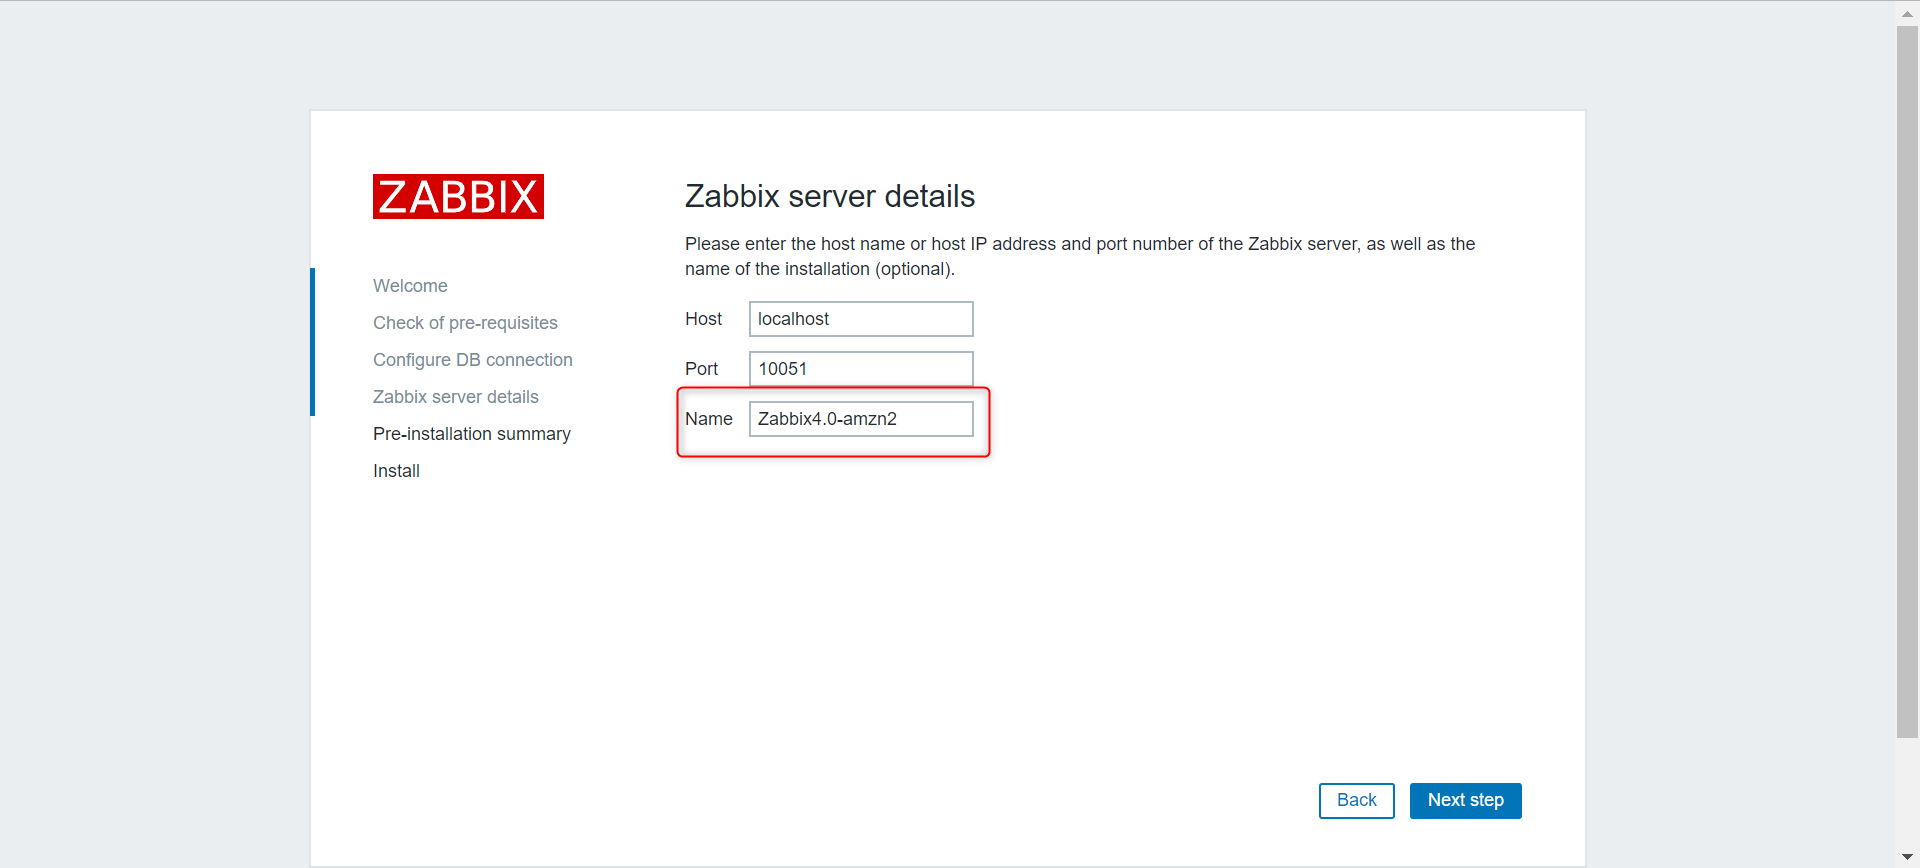Viewport: 1920px width, 868px height.
Task: Click the scrollbar down arrow
Action: pos(1907,857)
